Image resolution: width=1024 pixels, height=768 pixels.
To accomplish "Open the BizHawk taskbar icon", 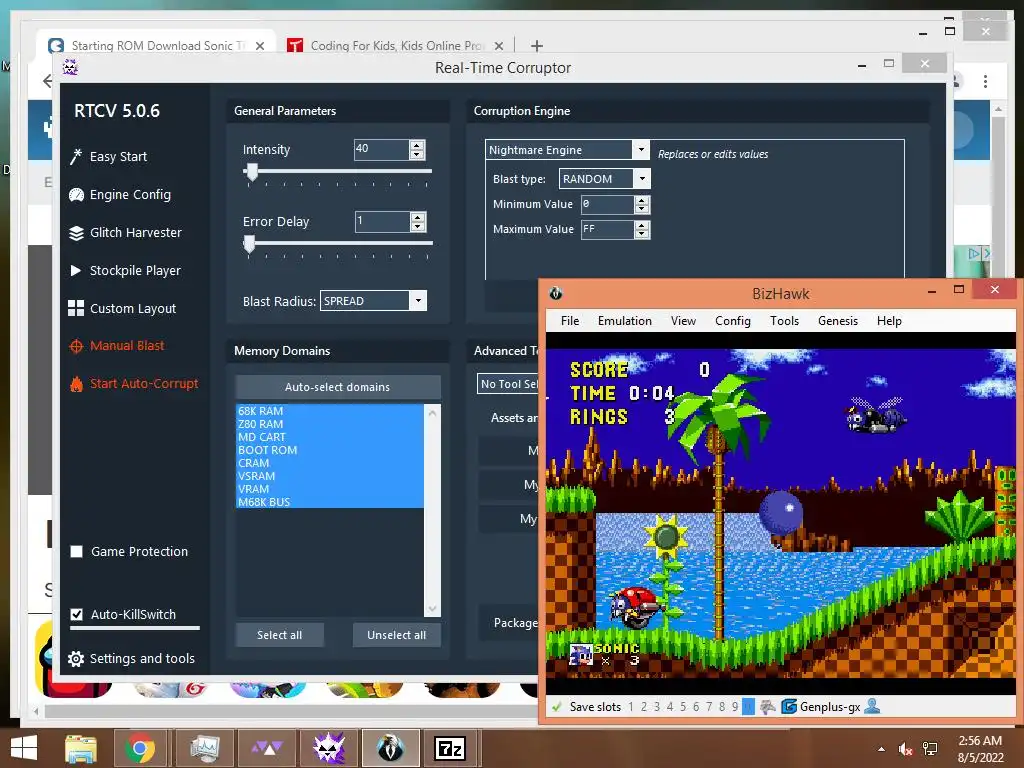I will tap(391, 748).
